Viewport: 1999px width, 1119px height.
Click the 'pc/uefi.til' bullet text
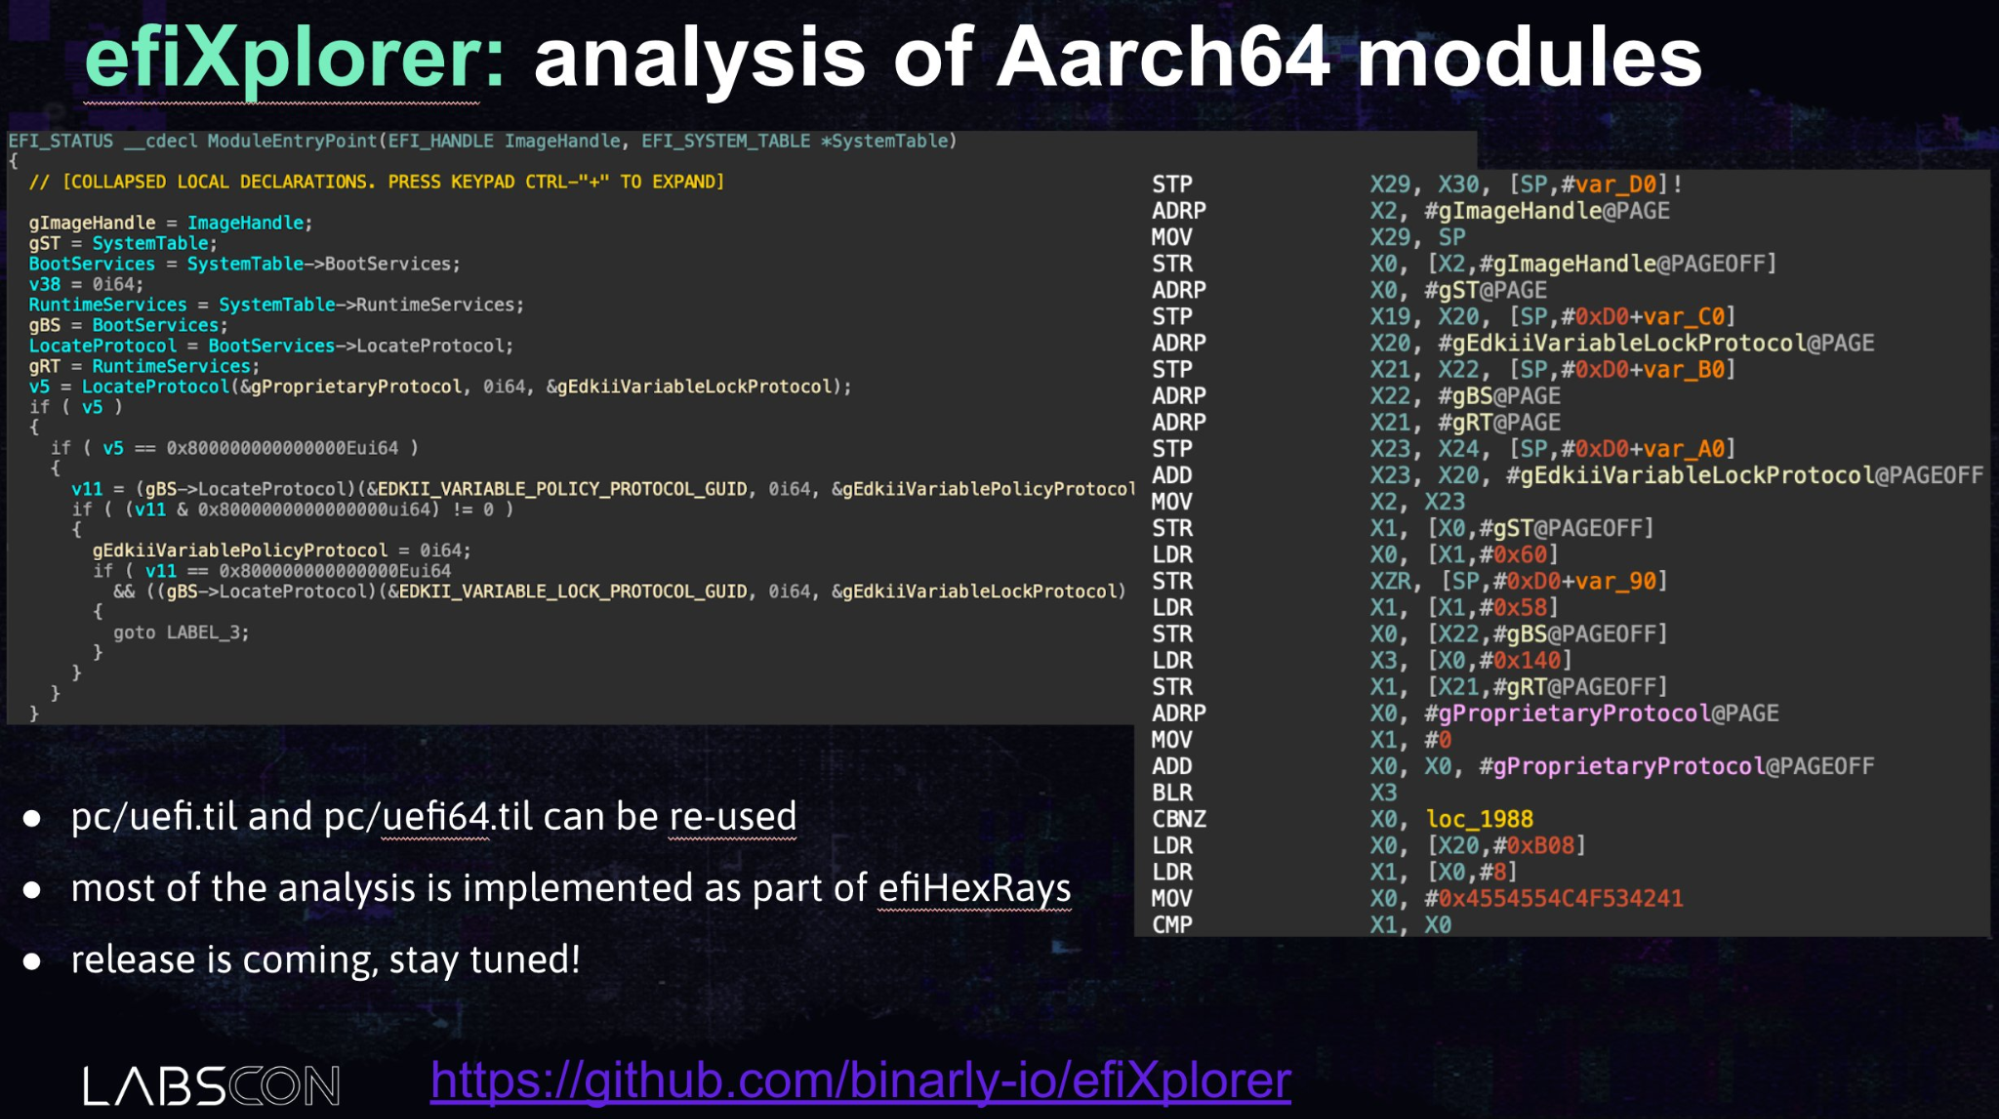tap(156, 817)
